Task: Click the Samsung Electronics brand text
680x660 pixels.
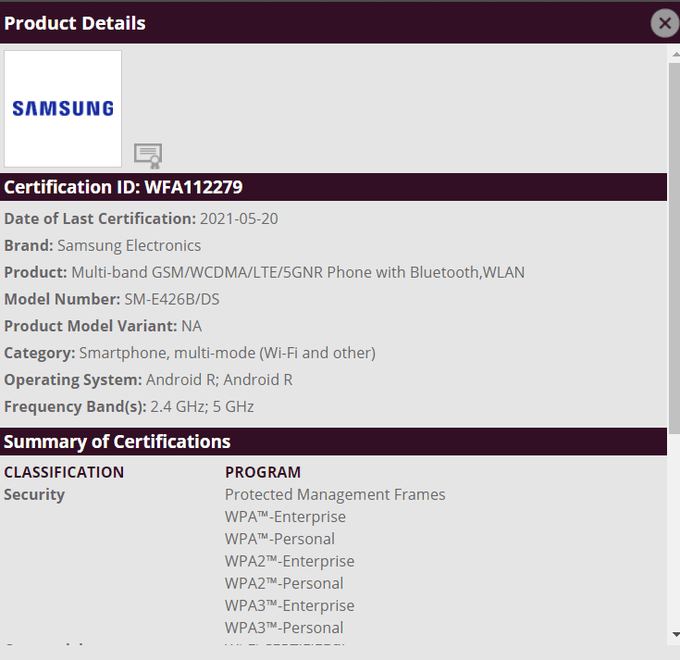Action: click(x=129, y=246)
